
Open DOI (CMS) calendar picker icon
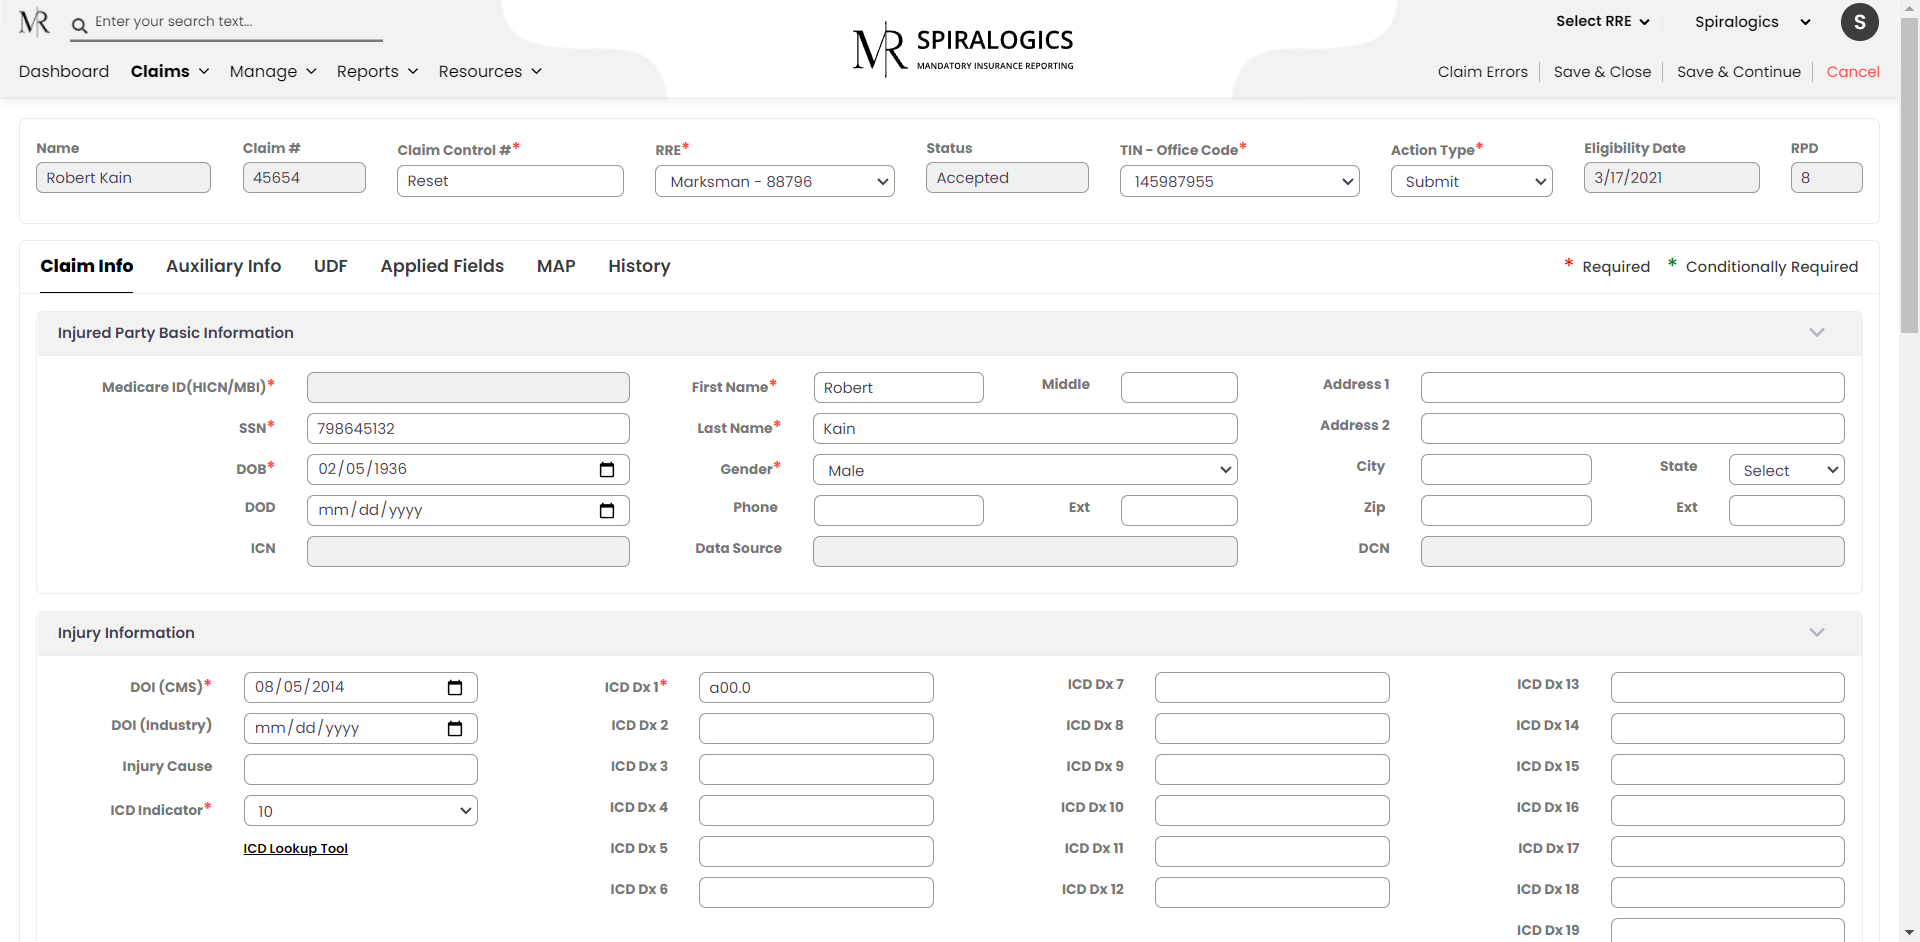455,688
